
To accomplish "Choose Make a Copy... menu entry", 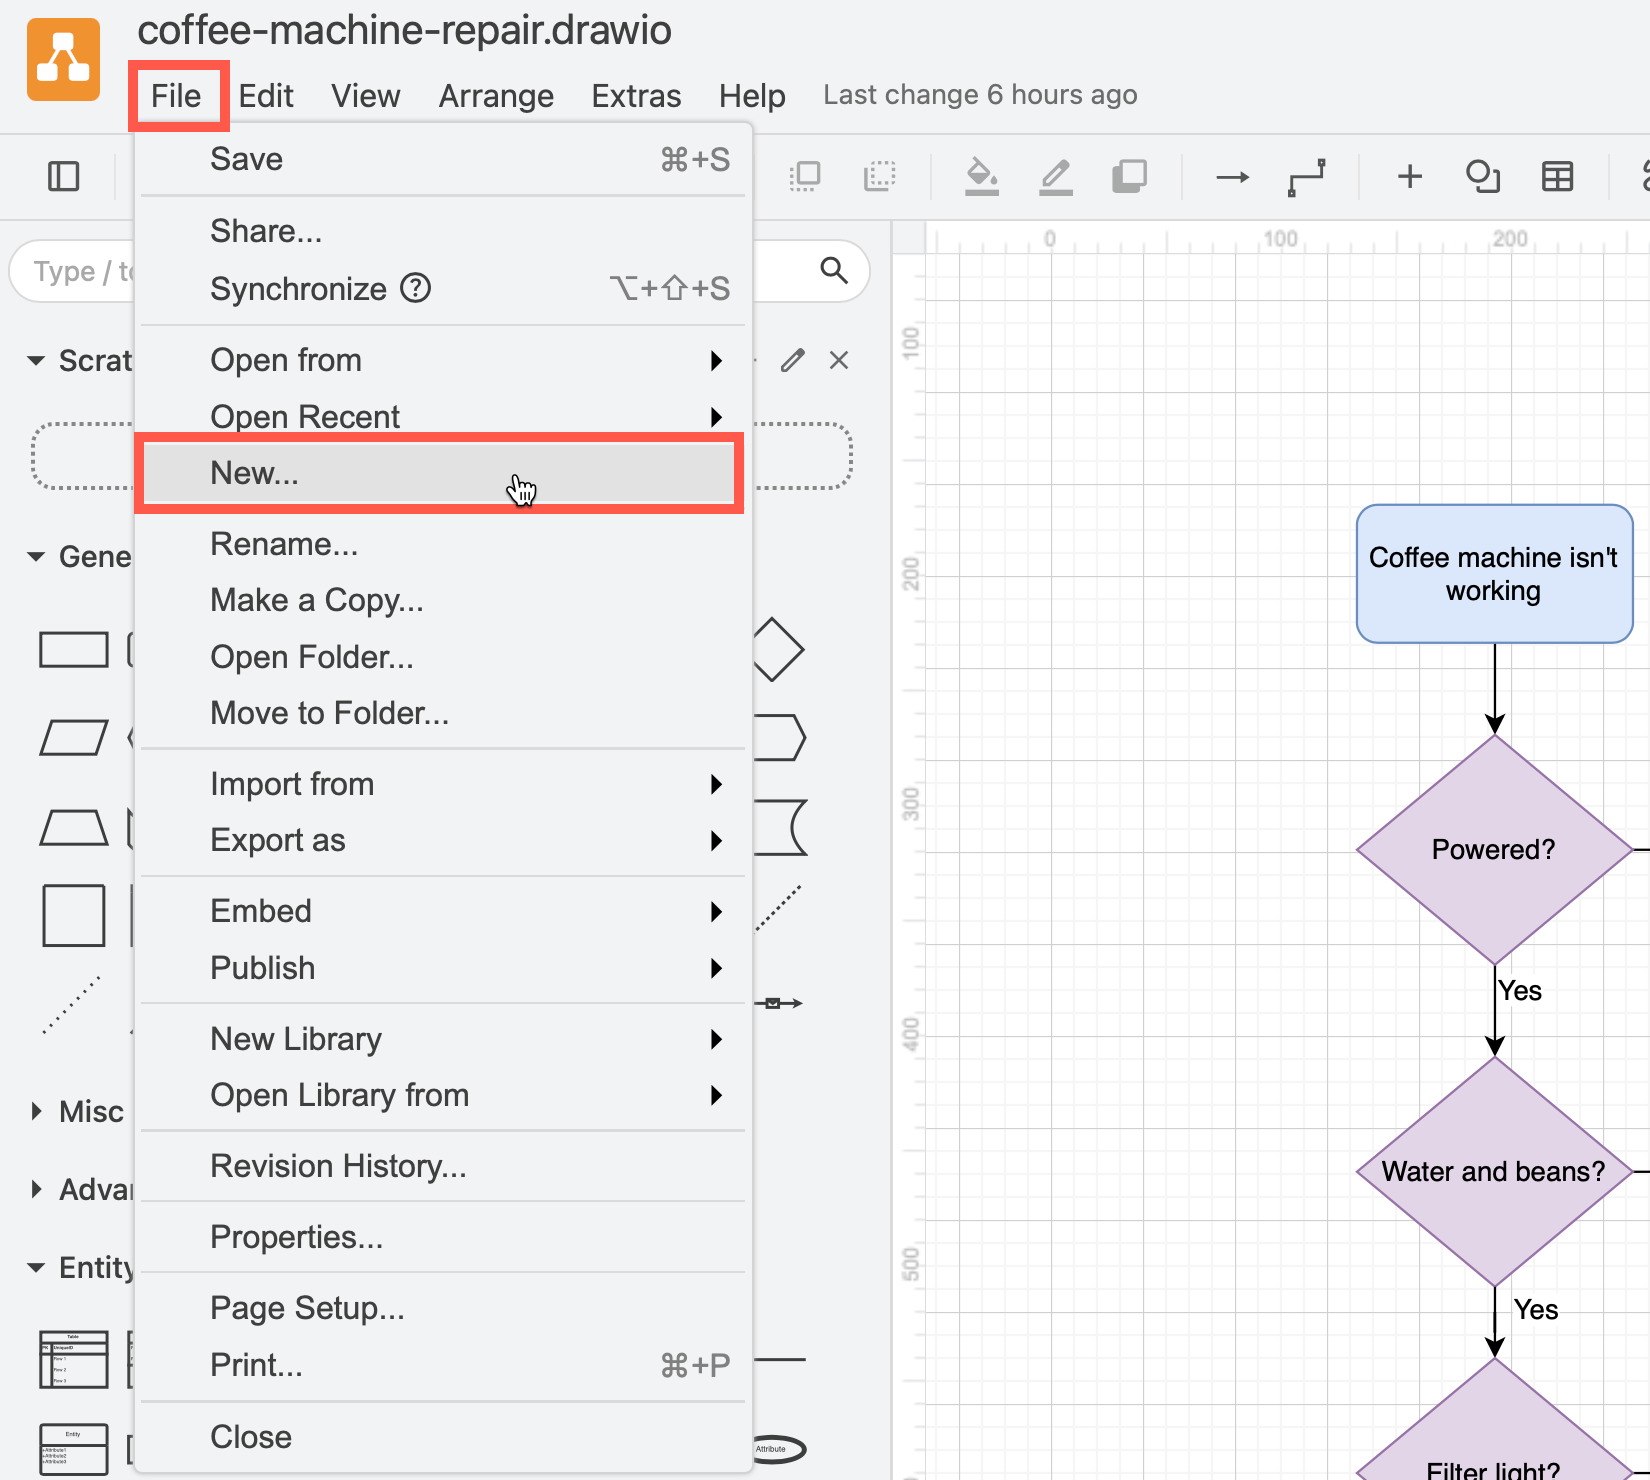I will pyautogui.click(x=443, y=600).
